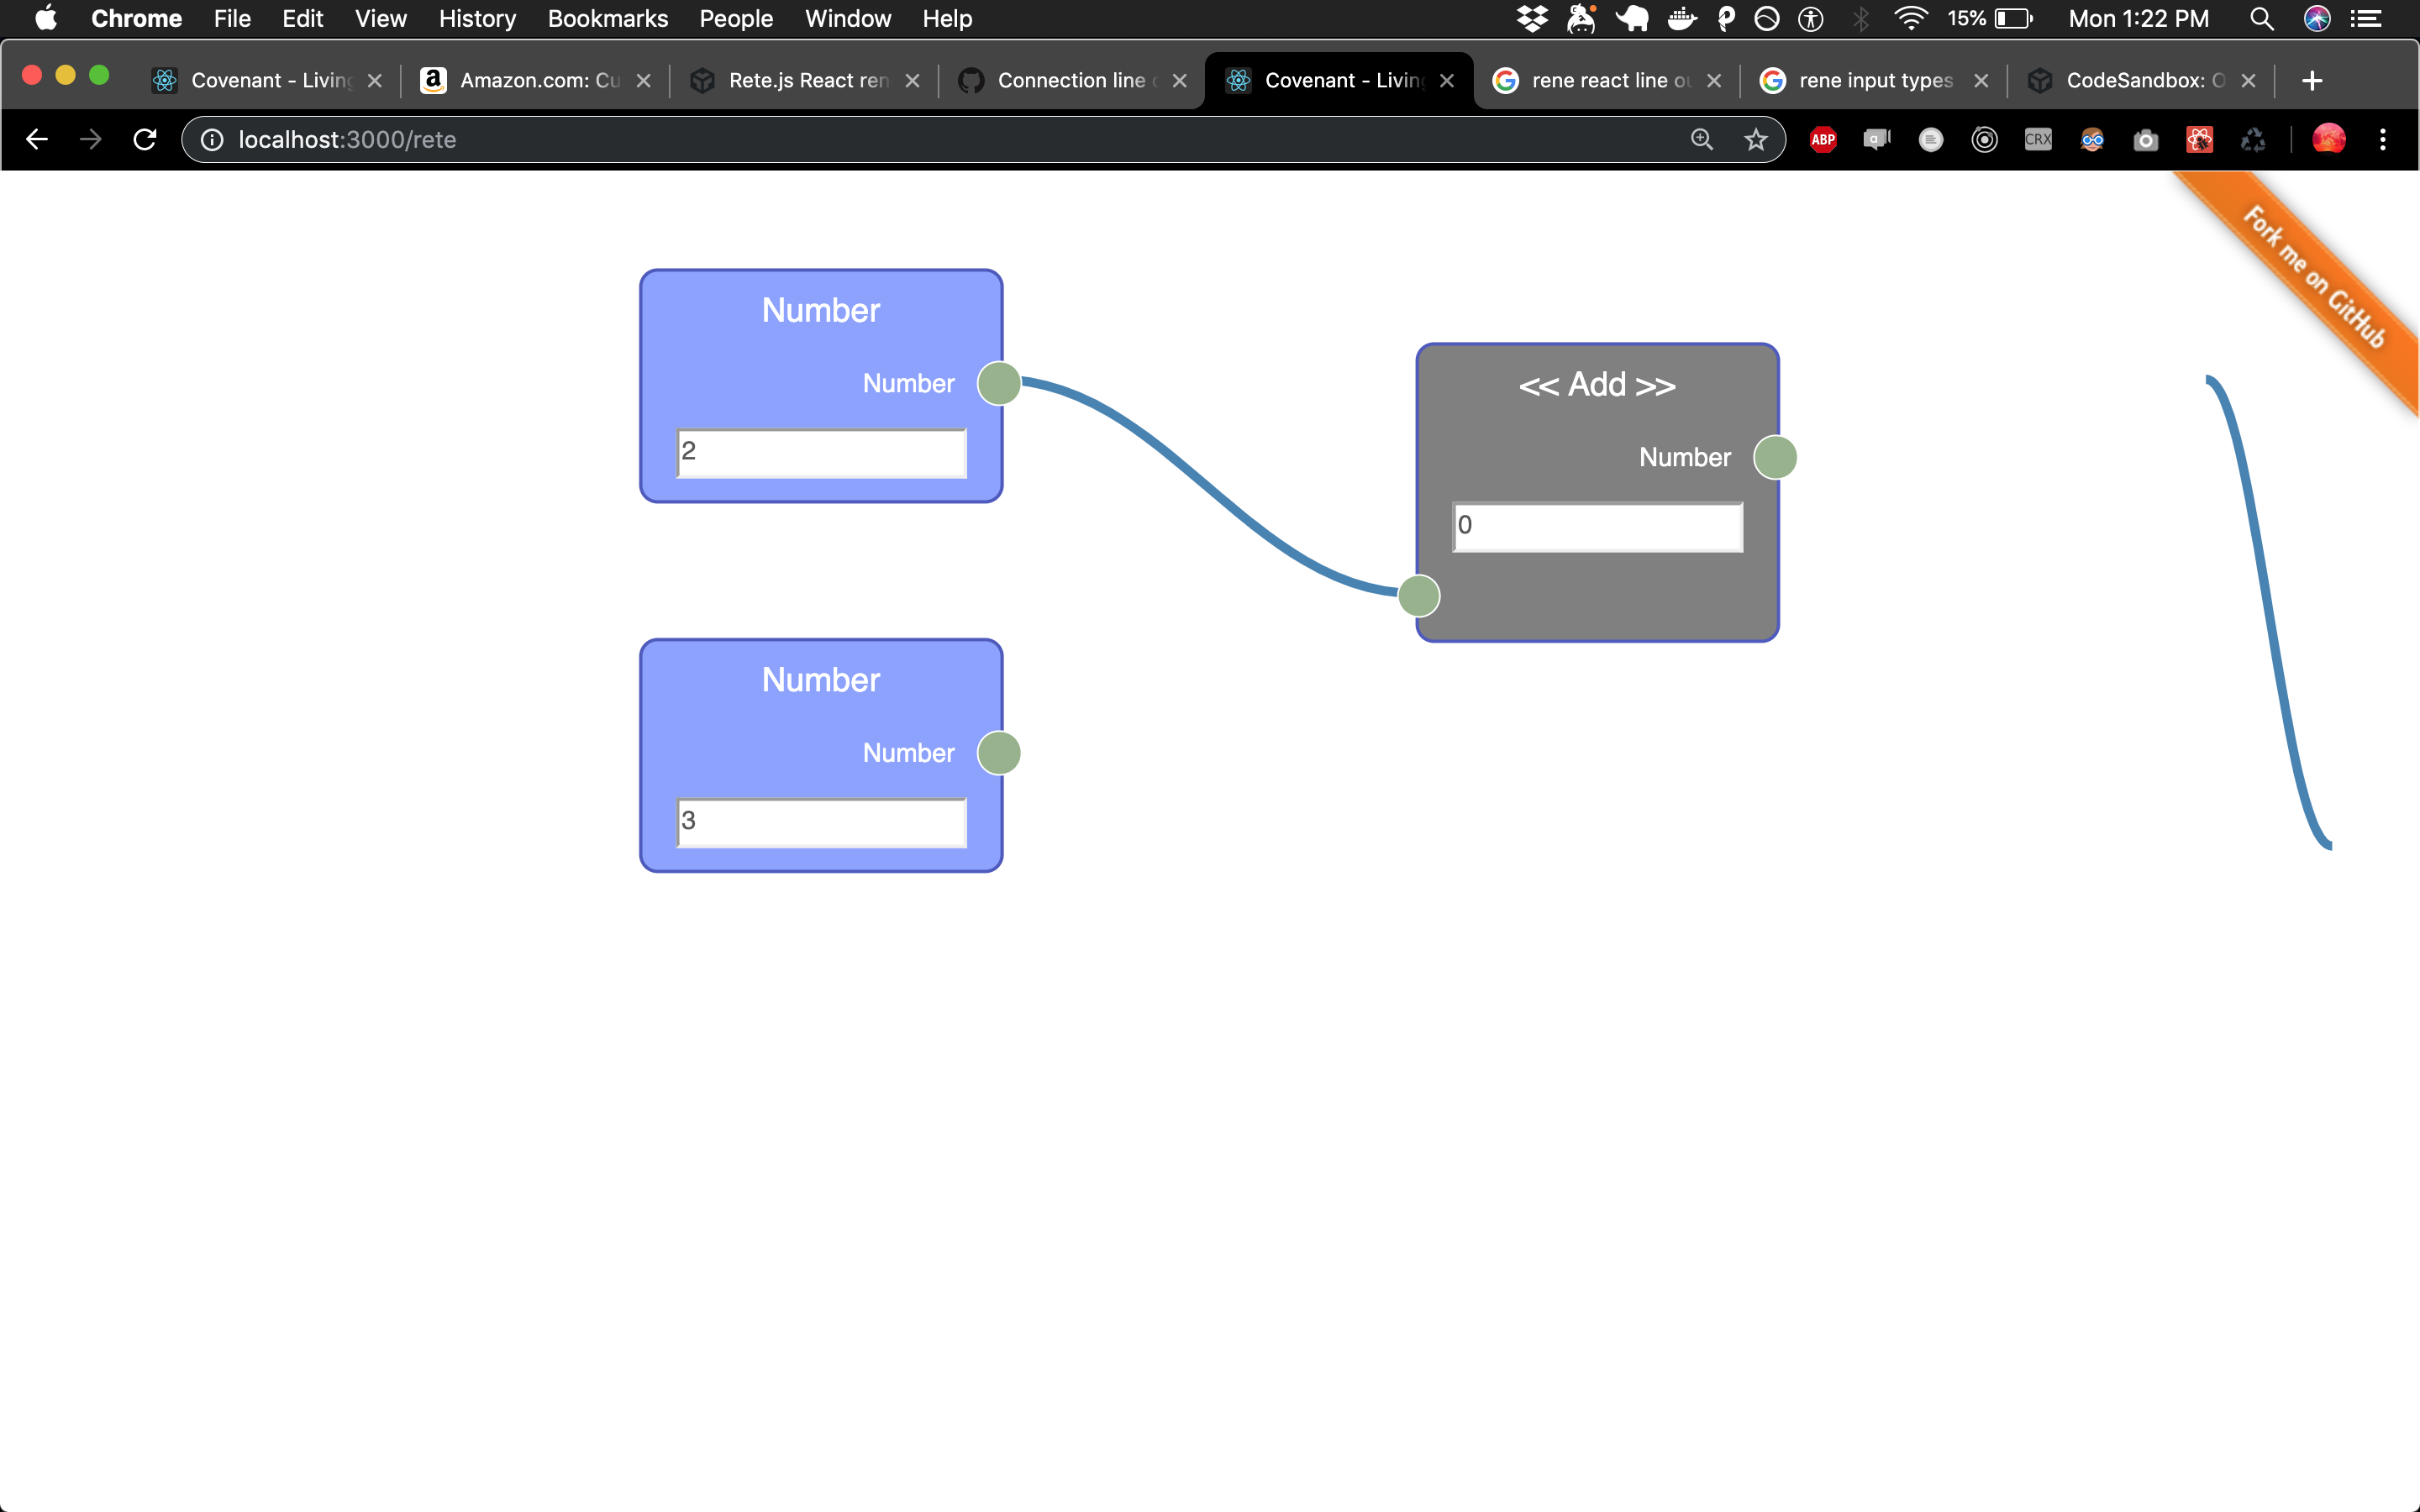Bookmark this page with the star icon
Screen dimensions: 2420x1512
click(1755, 140)
